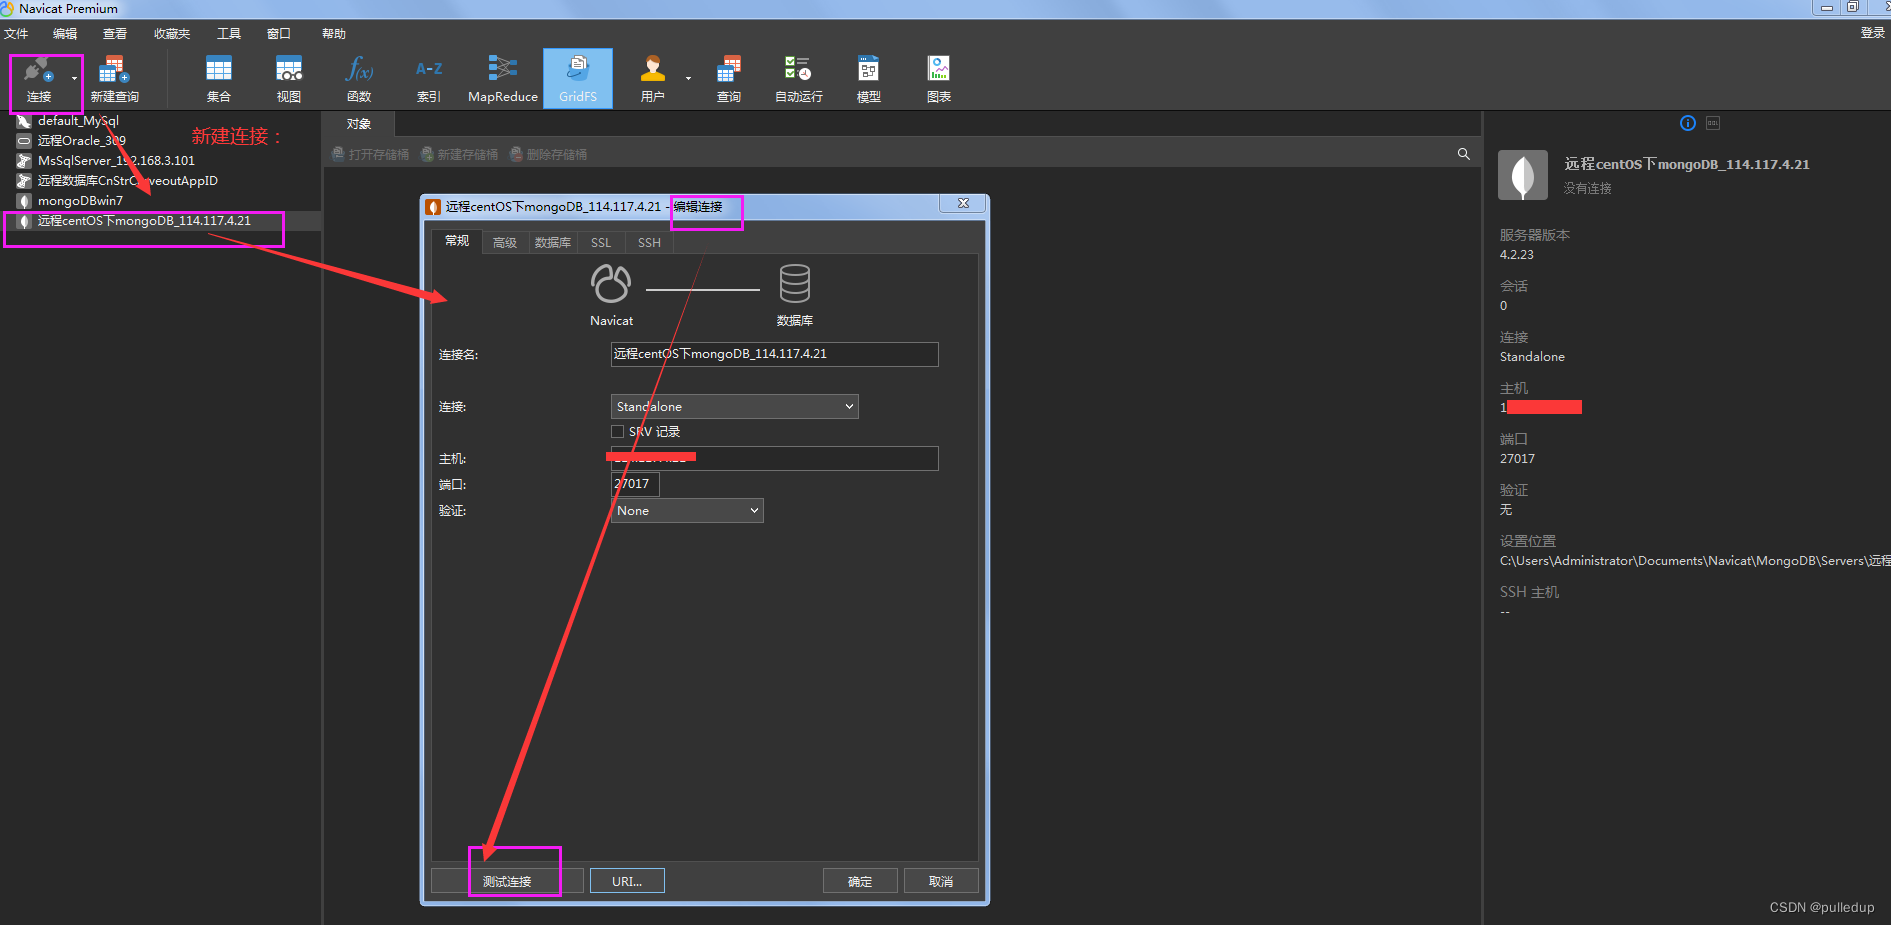This screenshot has width=1891, height=925.
Task: Click the 确定 button
Action: [x=860, y=881]
